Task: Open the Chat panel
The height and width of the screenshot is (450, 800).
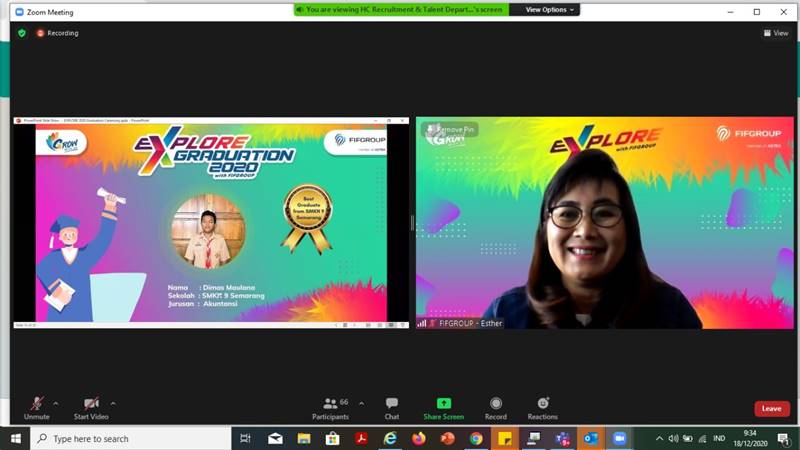Action: point(392,407)
